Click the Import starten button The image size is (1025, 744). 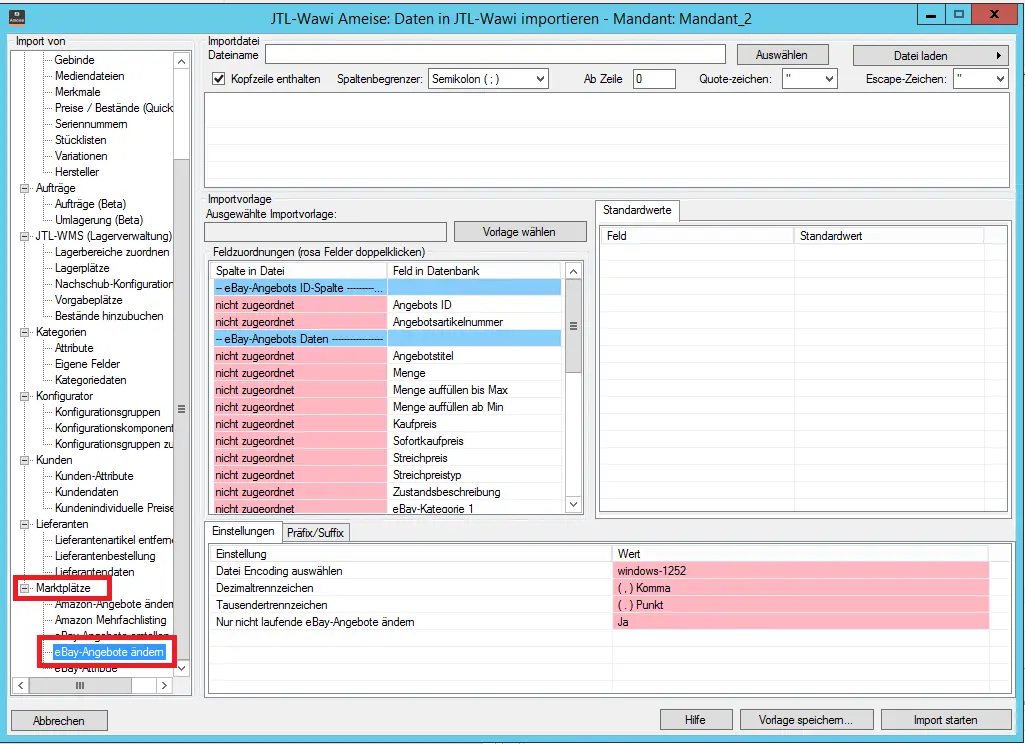(946, 720)
